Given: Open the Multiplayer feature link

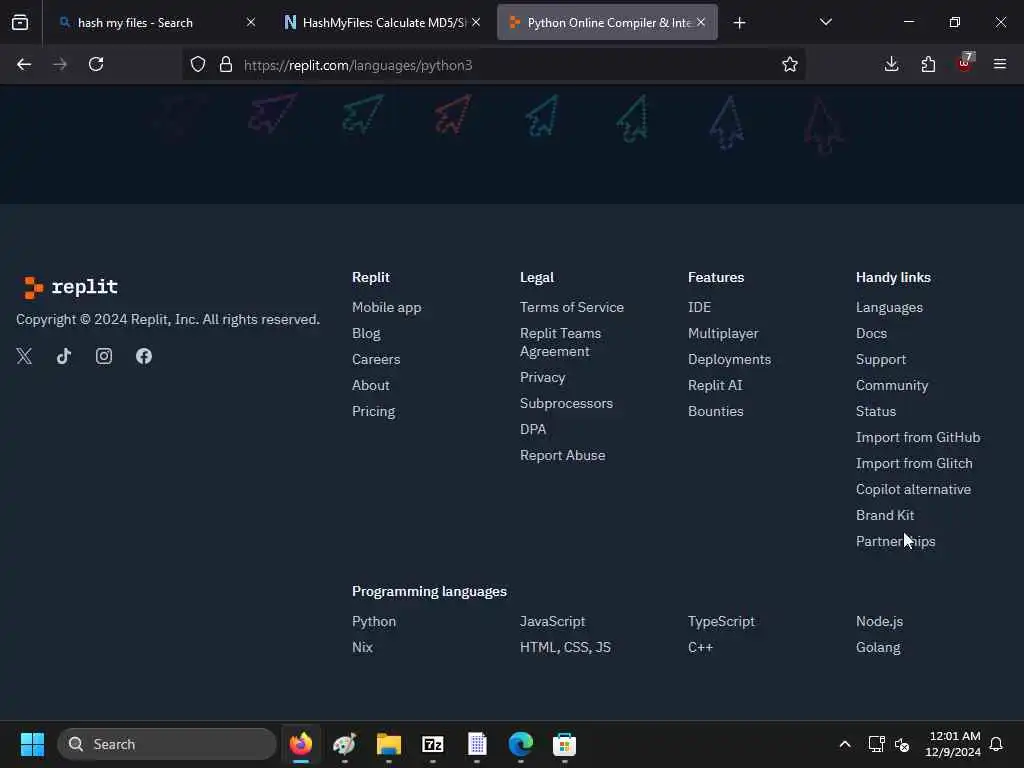Looking at the screenshot, I should [723, 333].
